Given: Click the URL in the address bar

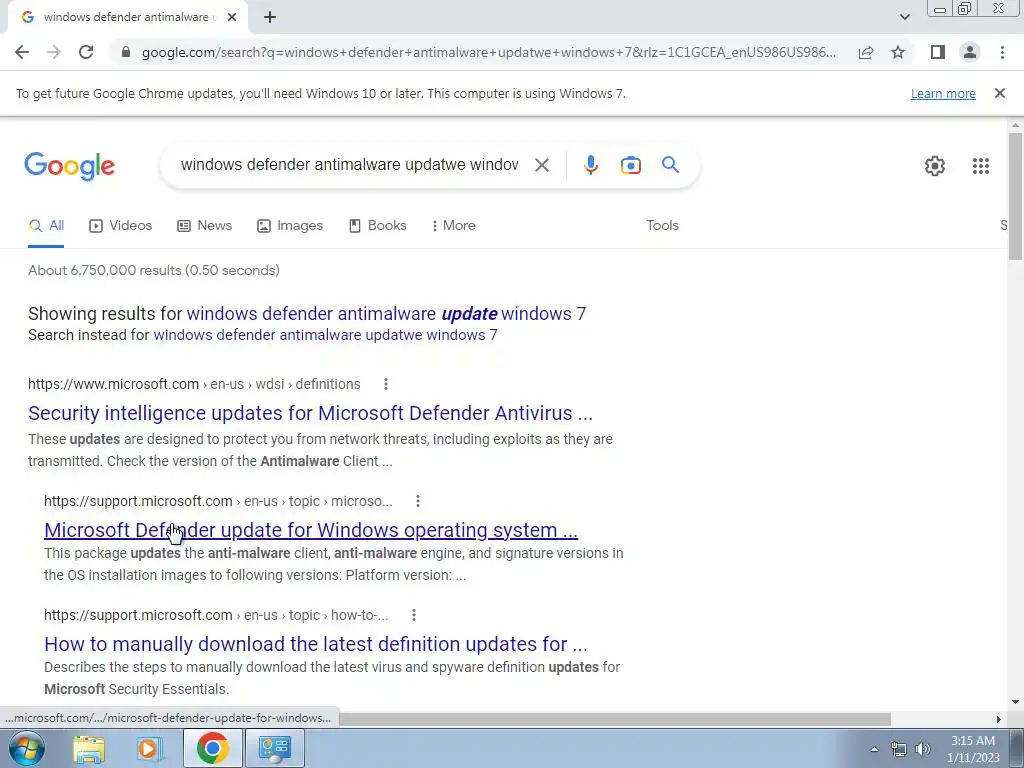Looking at the screenshot, I should pos(488,52).
